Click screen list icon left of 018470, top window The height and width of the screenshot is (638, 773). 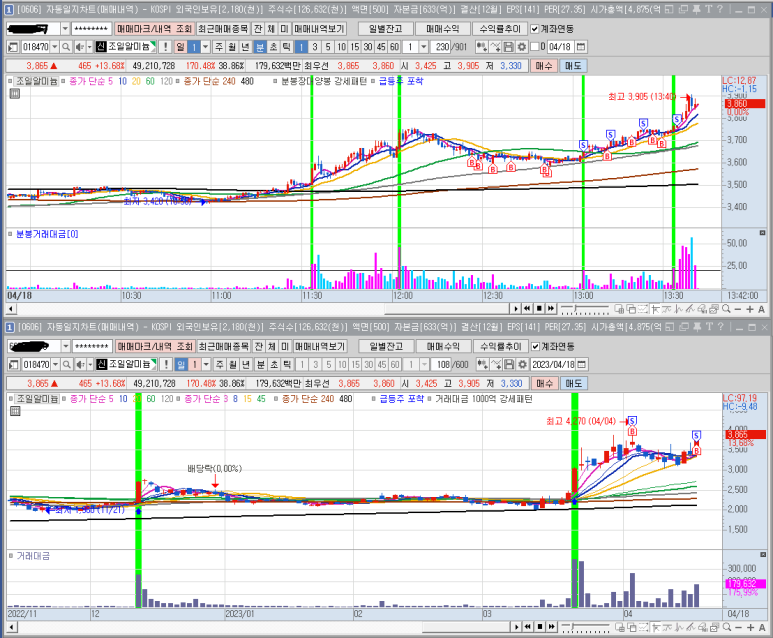click(x=13, y=47)
